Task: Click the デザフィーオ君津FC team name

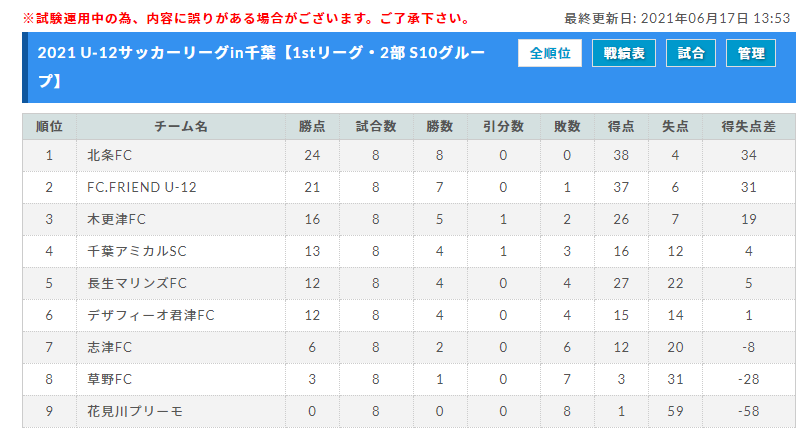Action: [151, 315]
